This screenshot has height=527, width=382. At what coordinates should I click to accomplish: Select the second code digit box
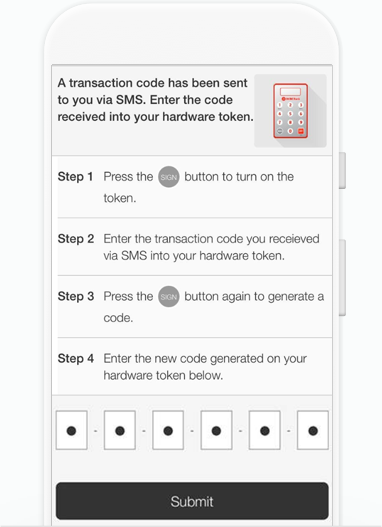(120, 430)
